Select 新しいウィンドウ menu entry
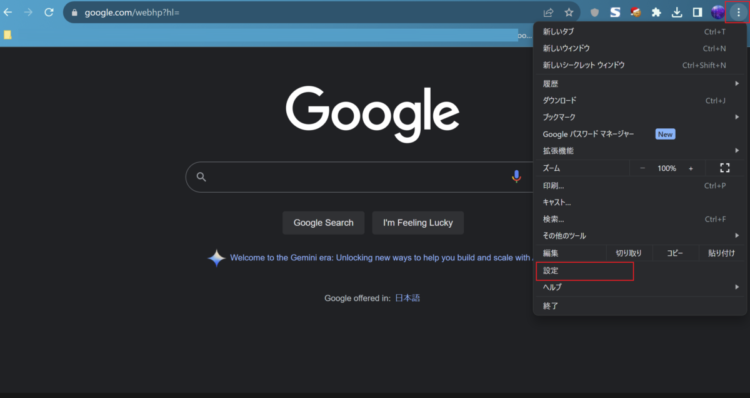This screenshot has height=398, width=750. [x=640, y=48]
